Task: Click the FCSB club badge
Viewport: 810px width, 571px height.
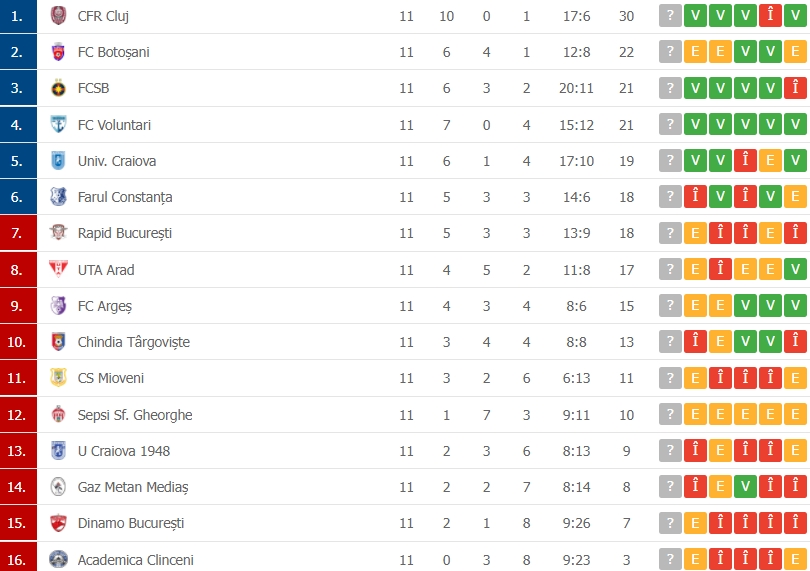Action: (58, 88)
